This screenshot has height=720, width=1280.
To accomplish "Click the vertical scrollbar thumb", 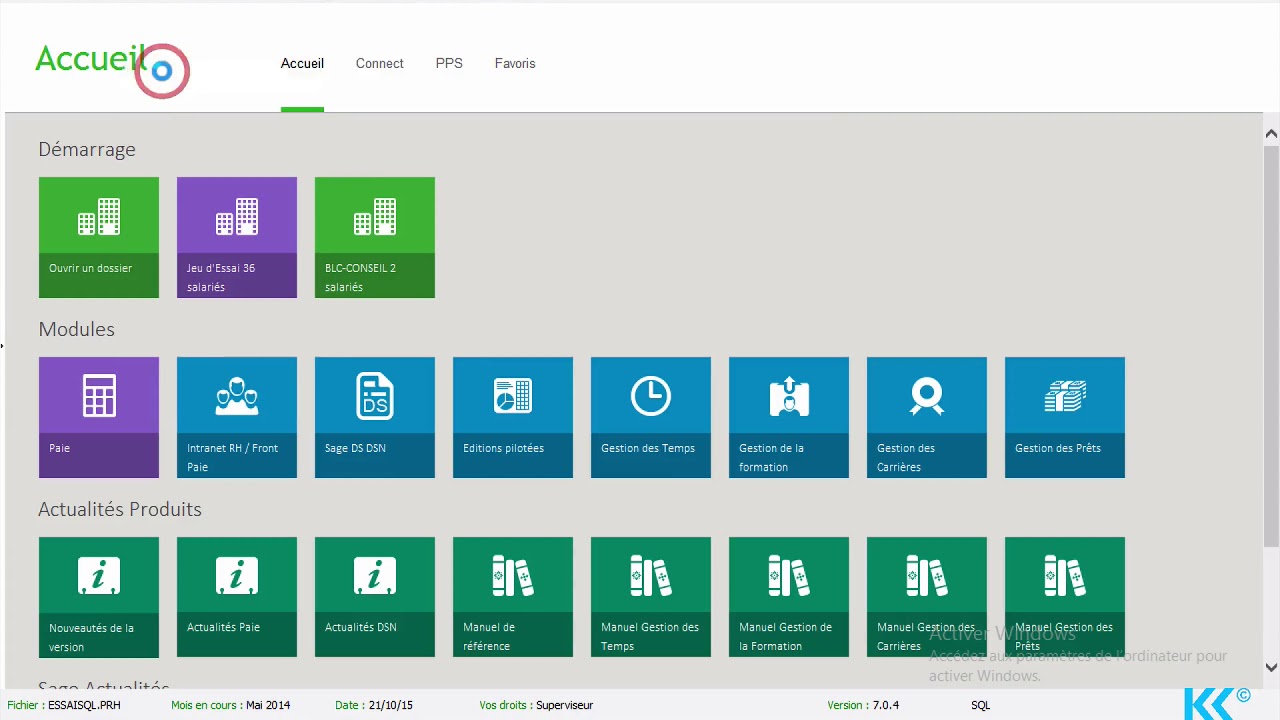I will [1271, 345].
